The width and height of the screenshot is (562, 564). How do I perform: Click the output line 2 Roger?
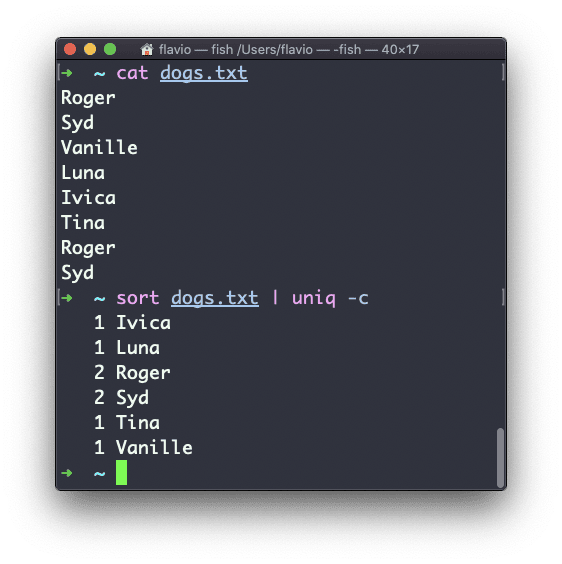tap(132, 373)
